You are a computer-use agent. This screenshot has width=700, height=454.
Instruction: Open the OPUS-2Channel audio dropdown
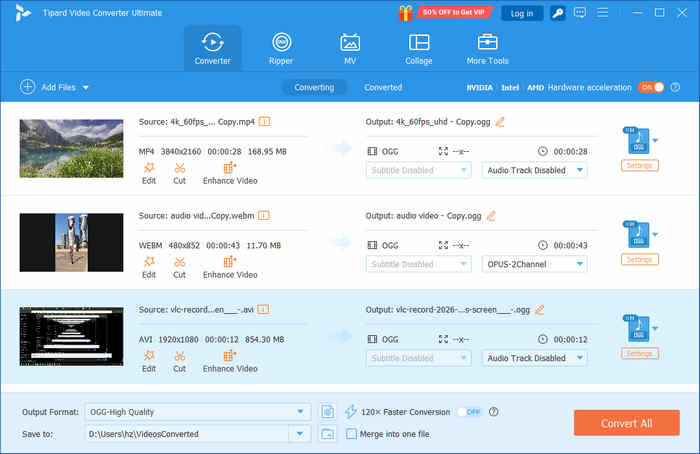coord(534,264)
